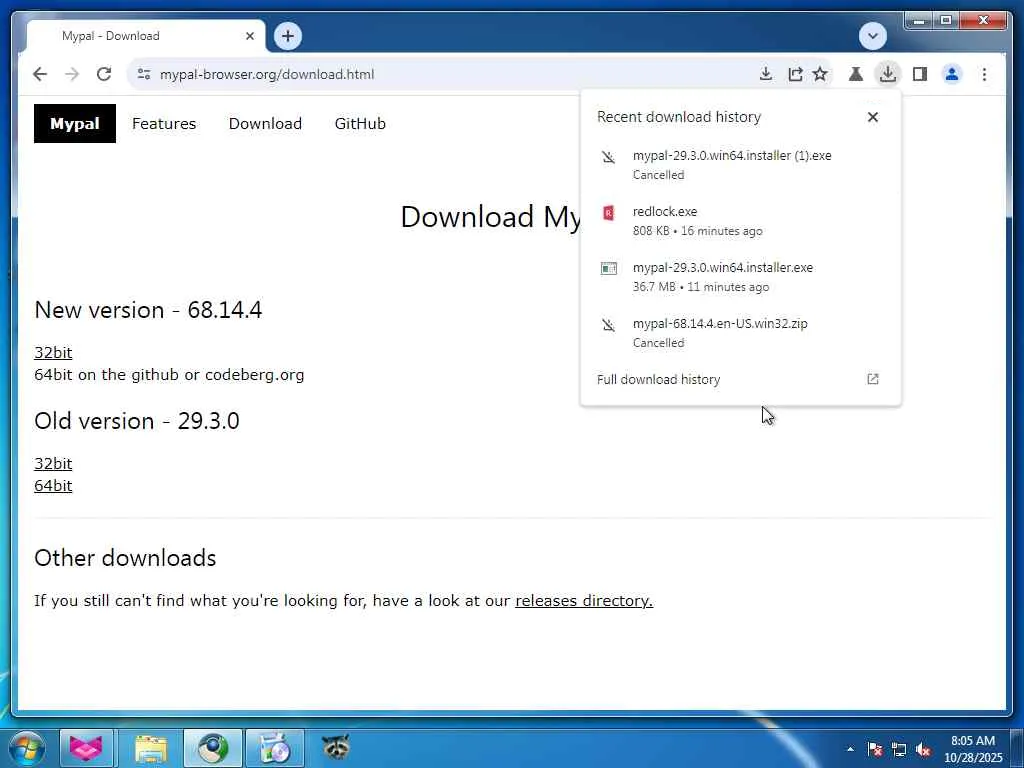Image resolution: width=1024 pixels, height=768 pixels.
Task: Close the Recent download history popup
Action: point(872,117)
